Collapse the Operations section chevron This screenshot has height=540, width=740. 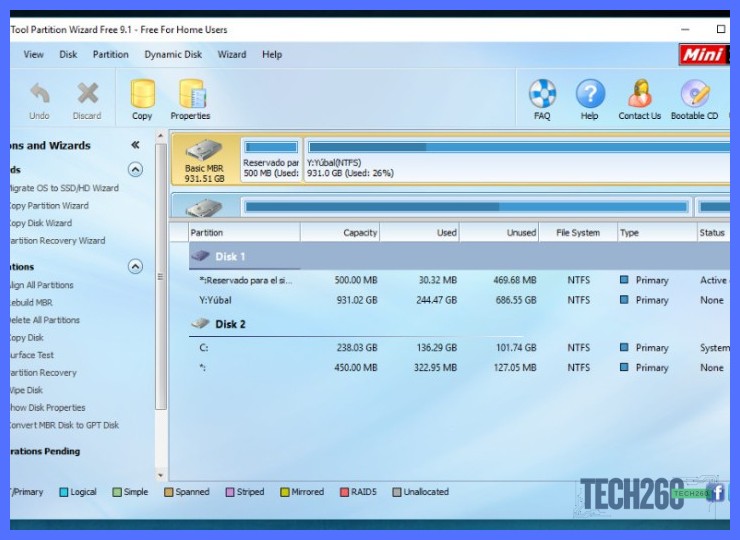[135, 267]
